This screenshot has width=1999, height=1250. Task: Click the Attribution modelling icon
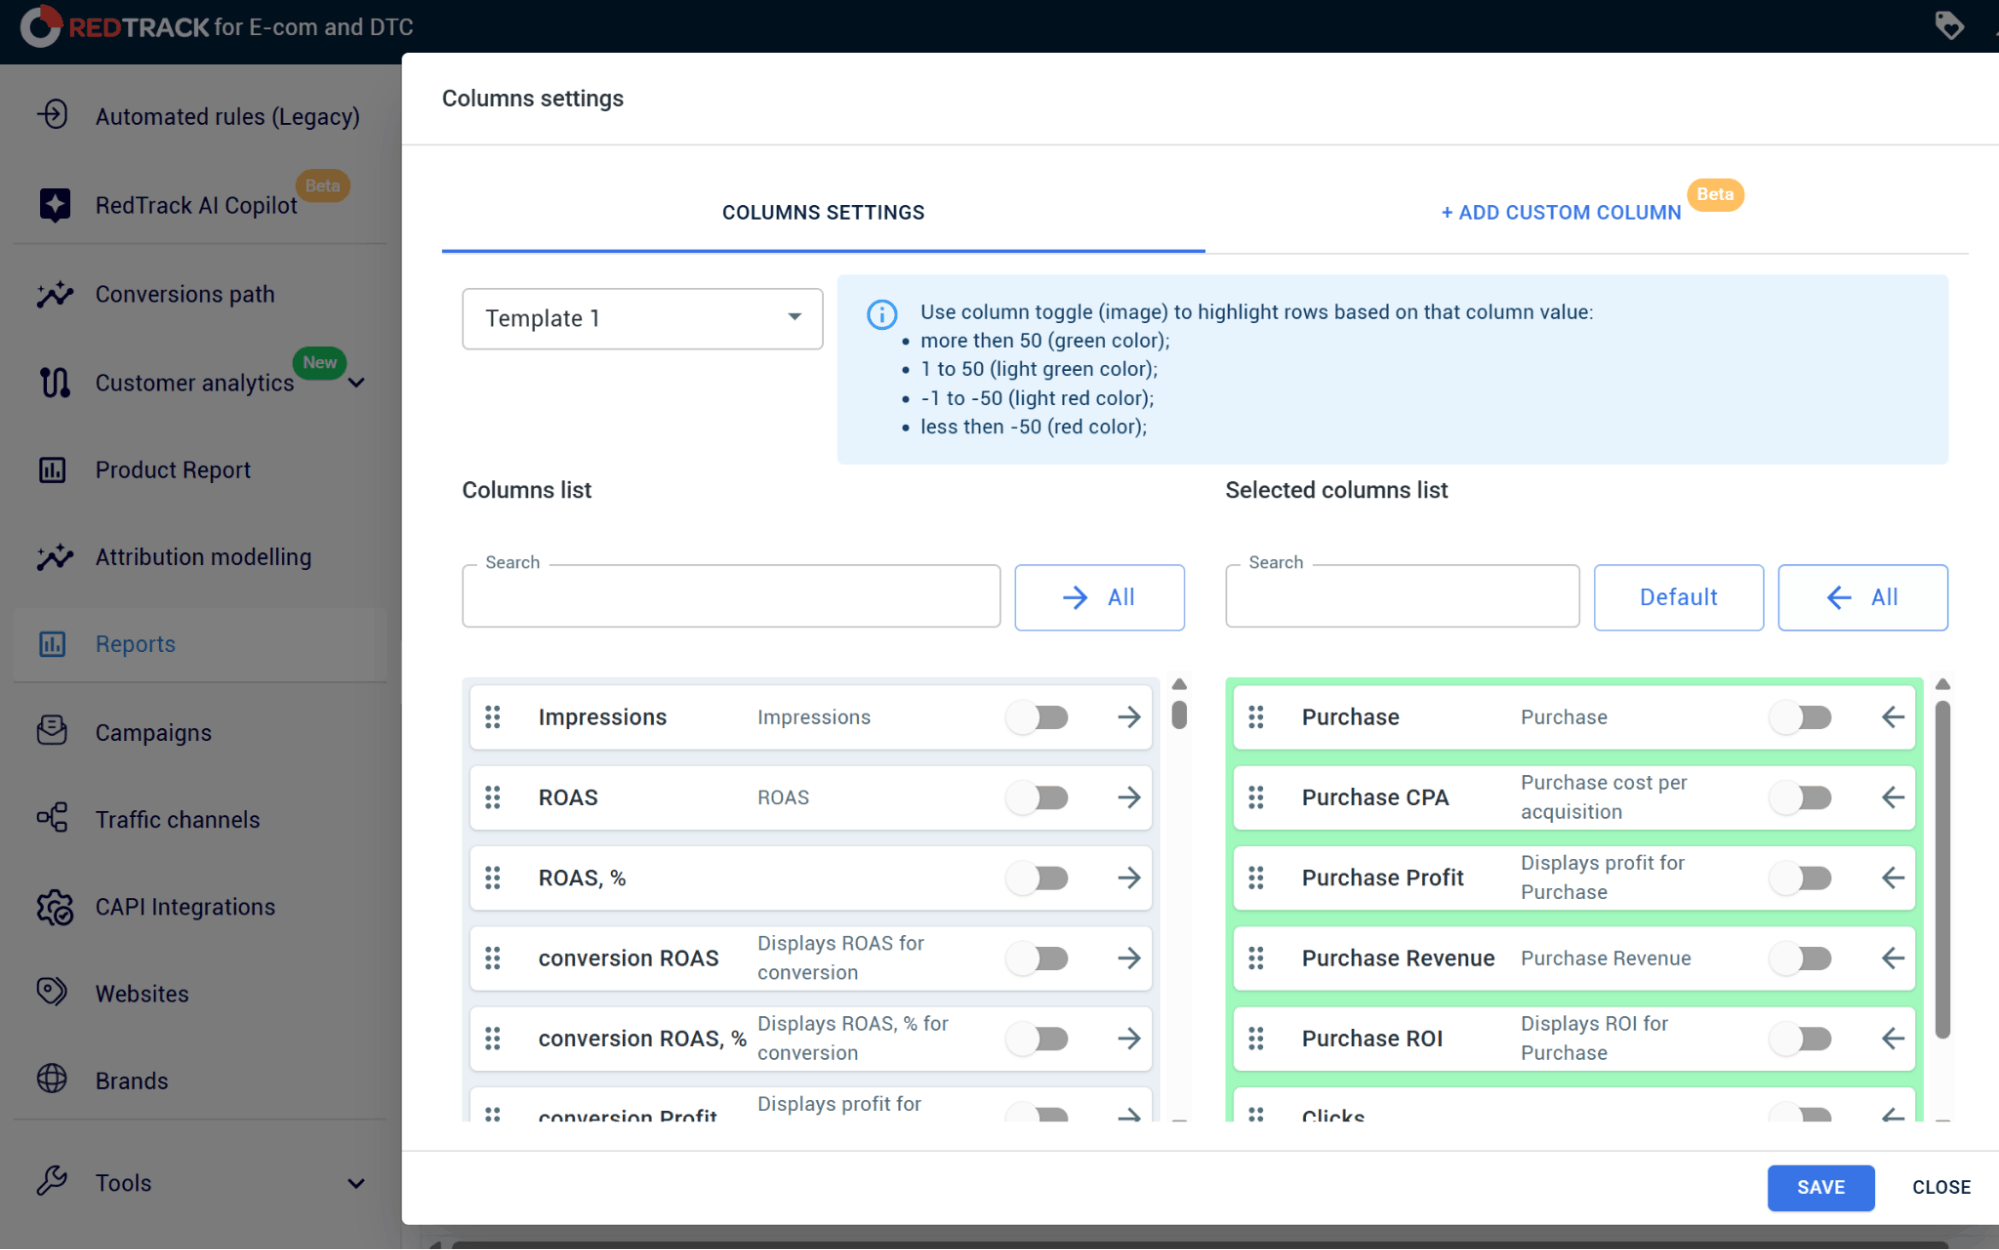pyautogui.click(x=55, y=556)
